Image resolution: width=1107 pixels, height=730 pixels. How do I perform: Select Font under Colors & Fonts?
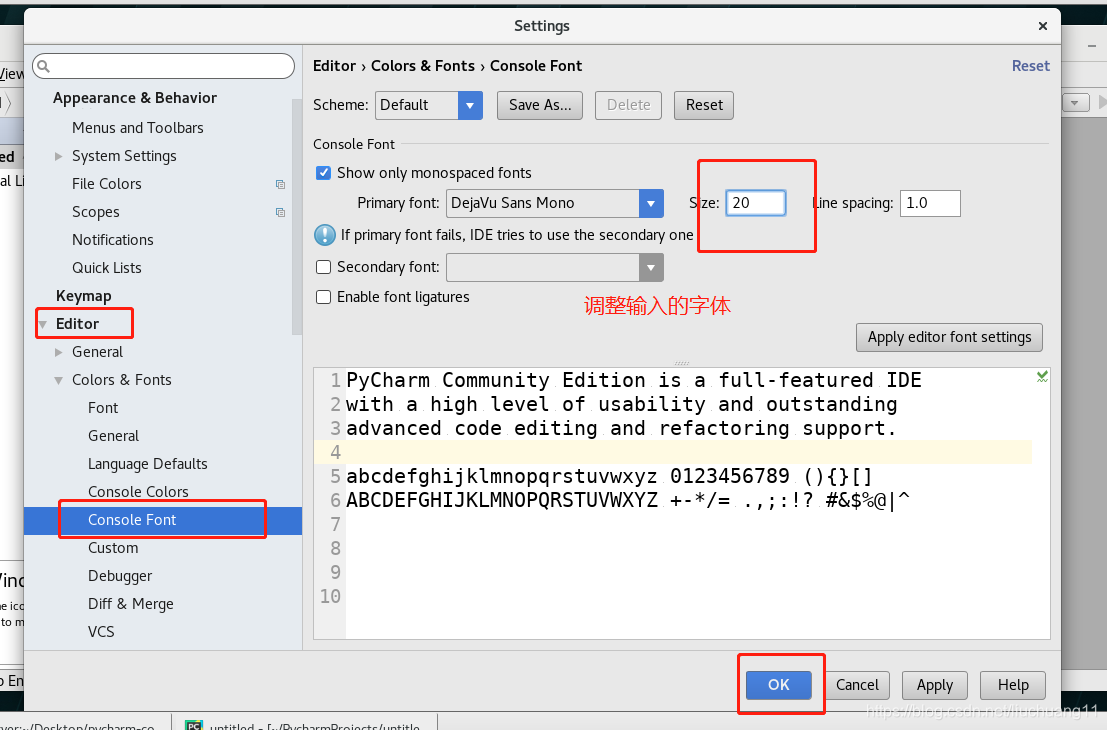coord(103,408)
